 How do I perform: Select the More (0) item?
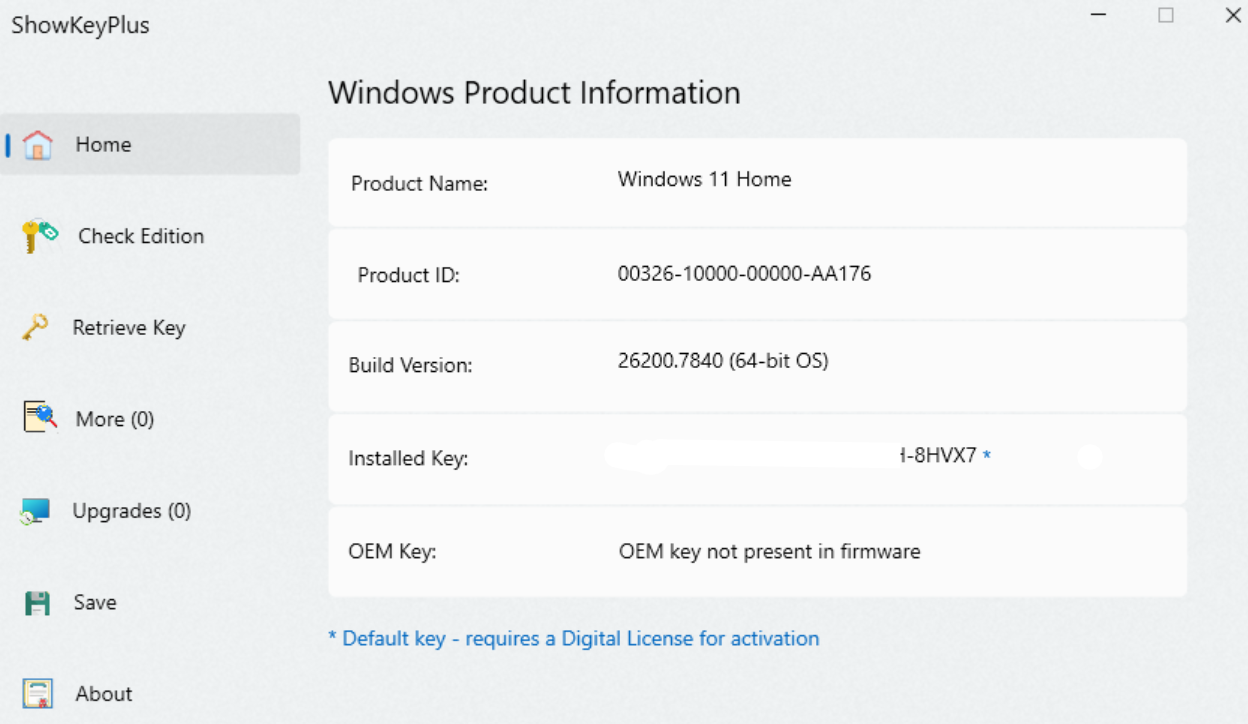(115, 419)
